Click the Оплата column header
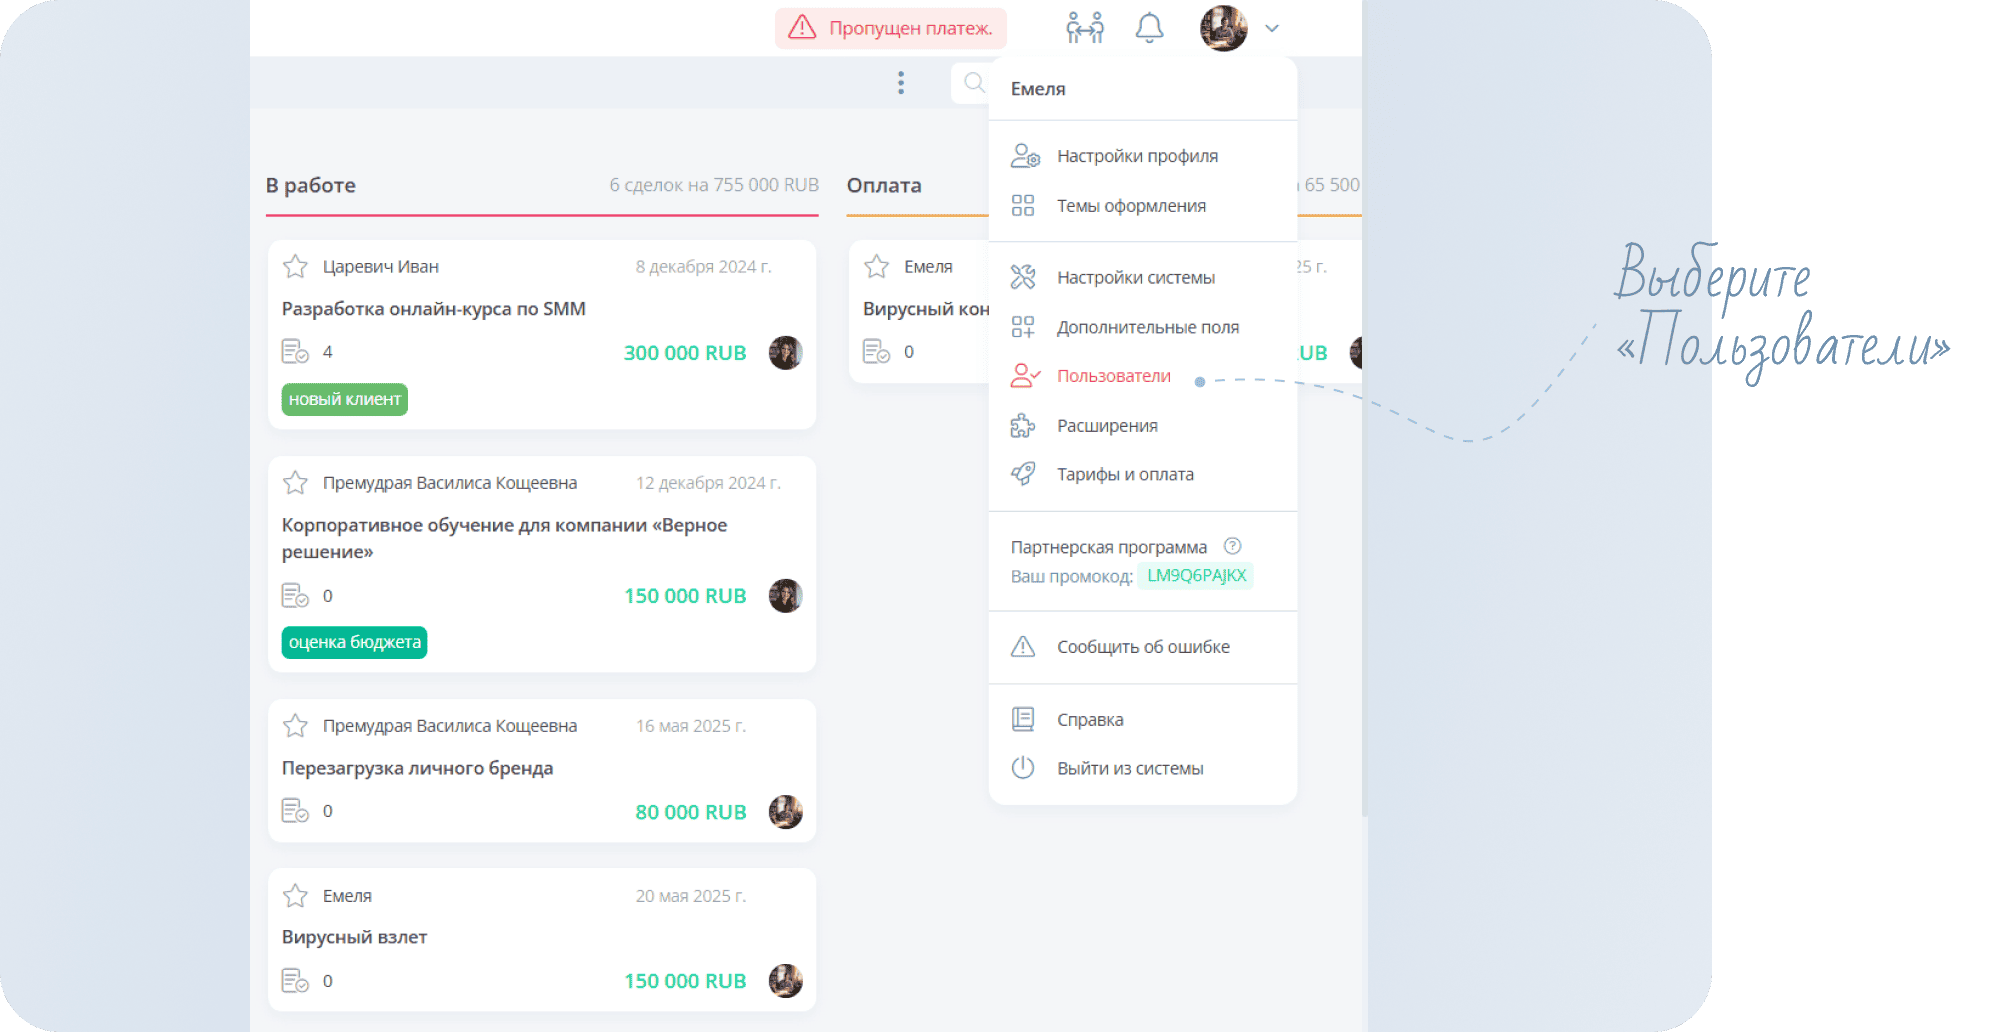Screen dimensions: 2000x1032 point(884,185)
